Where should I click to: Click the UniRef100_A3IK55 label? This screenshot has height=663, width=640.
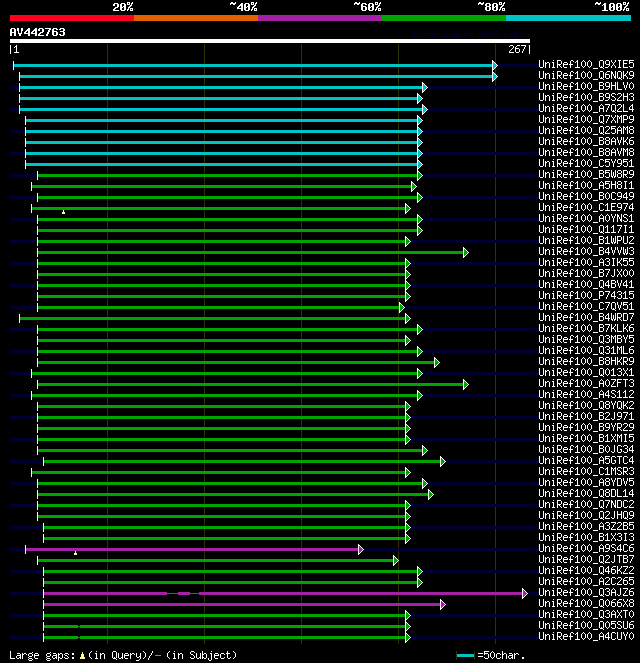pos(586,262)
